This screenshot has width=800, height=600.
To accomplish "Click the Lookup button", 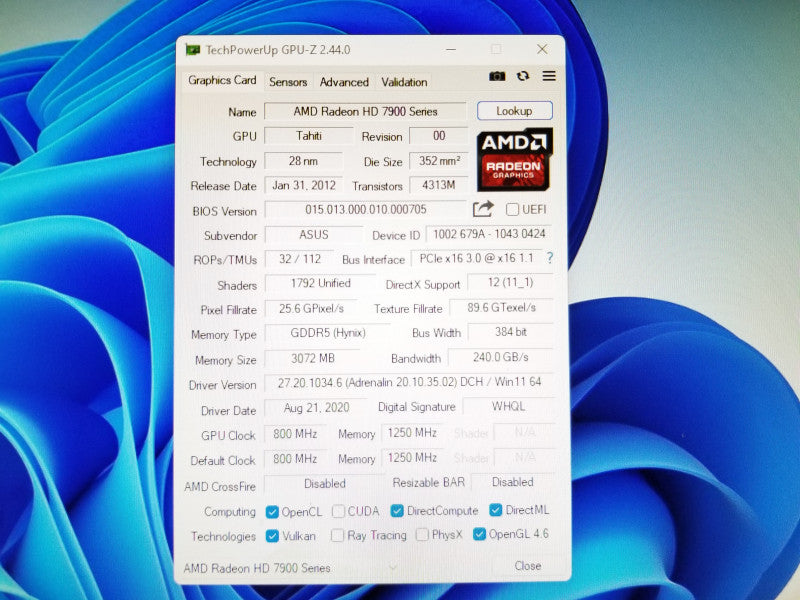I will coord(515,111).
